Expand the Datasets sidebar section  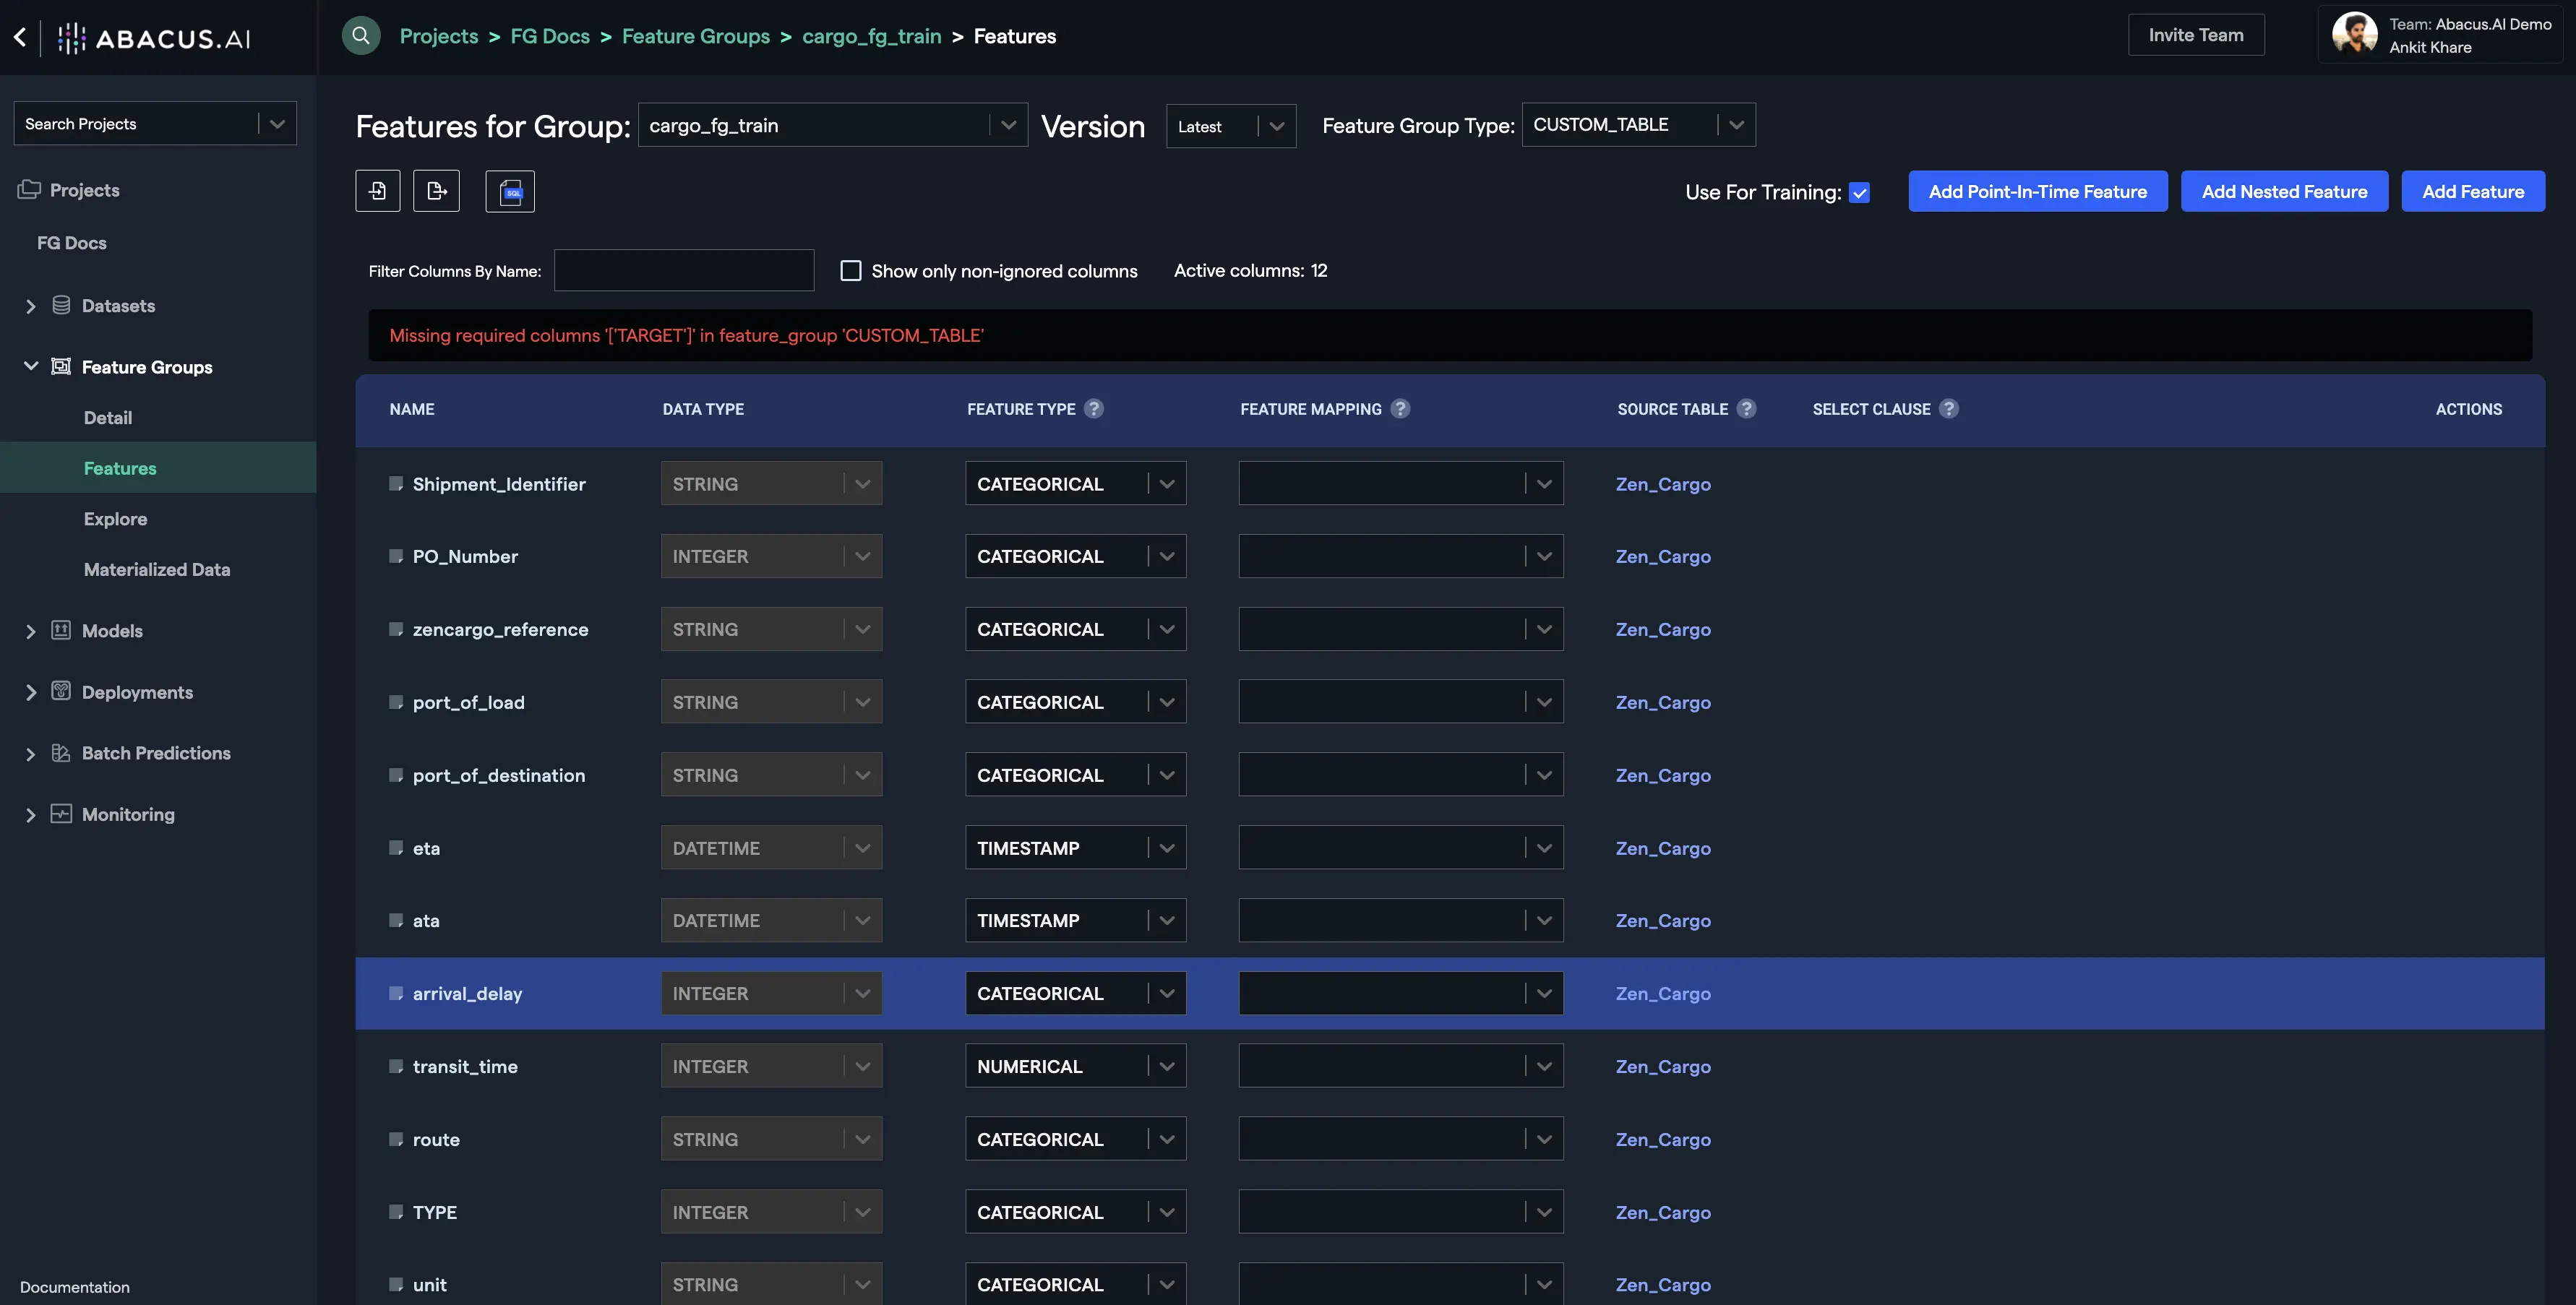click(31, 306)
